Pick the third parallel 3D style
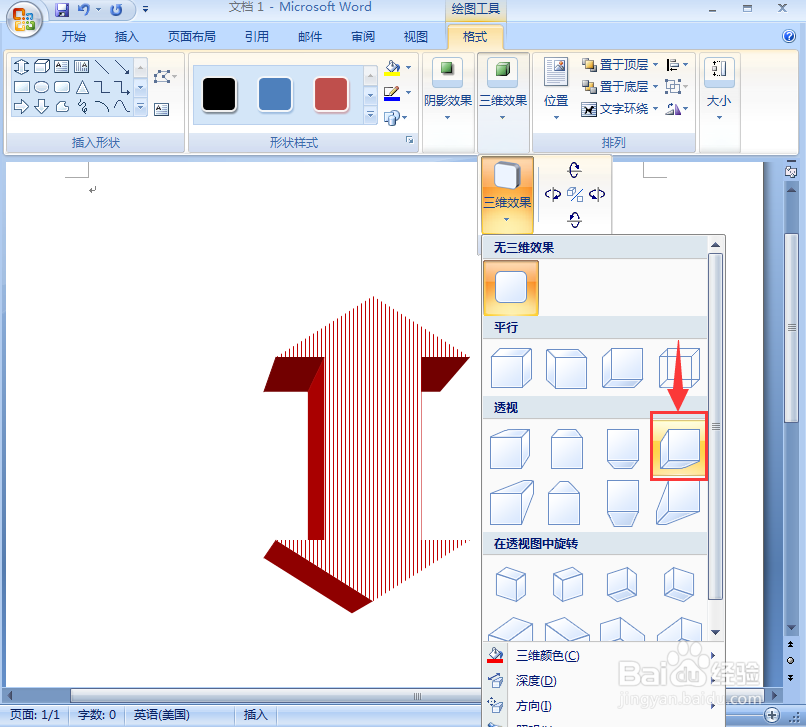Image resolution: width=806 pixels, height=727 pixels. click(622, 368)
